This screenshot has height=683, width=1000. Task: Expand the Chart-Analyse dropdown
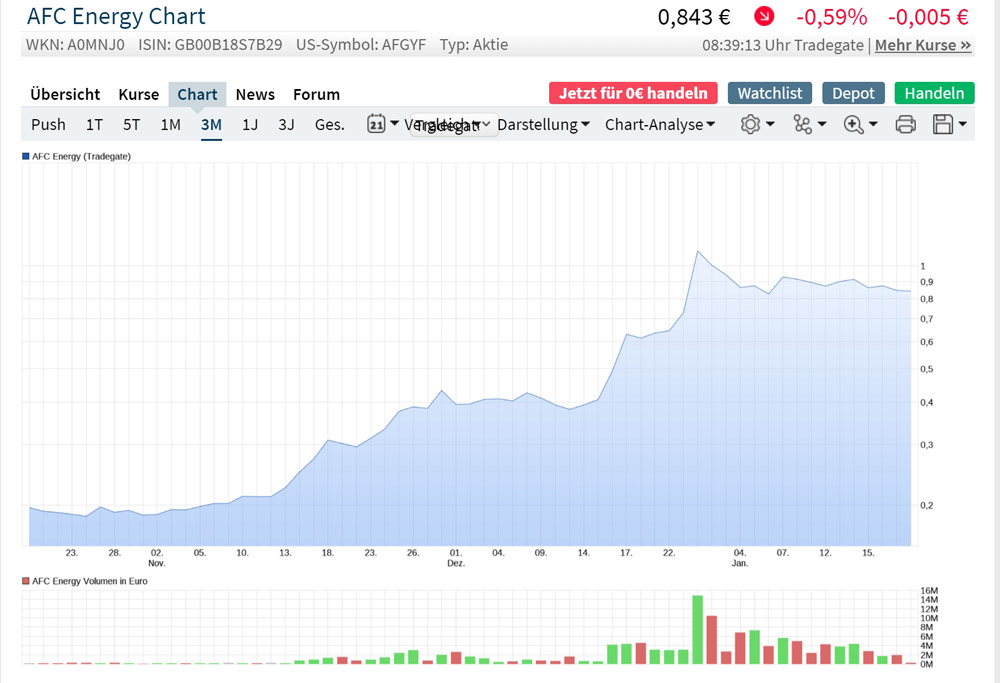click(659, 124)
